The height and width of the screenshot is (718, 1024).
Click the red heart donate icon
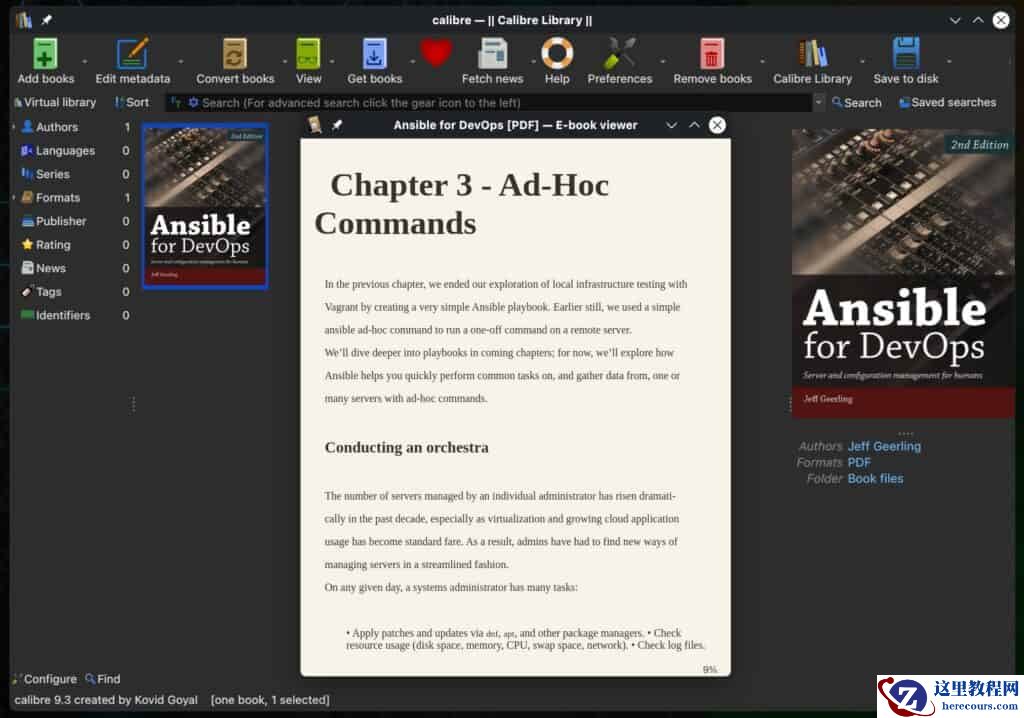(x=436, y=52)
